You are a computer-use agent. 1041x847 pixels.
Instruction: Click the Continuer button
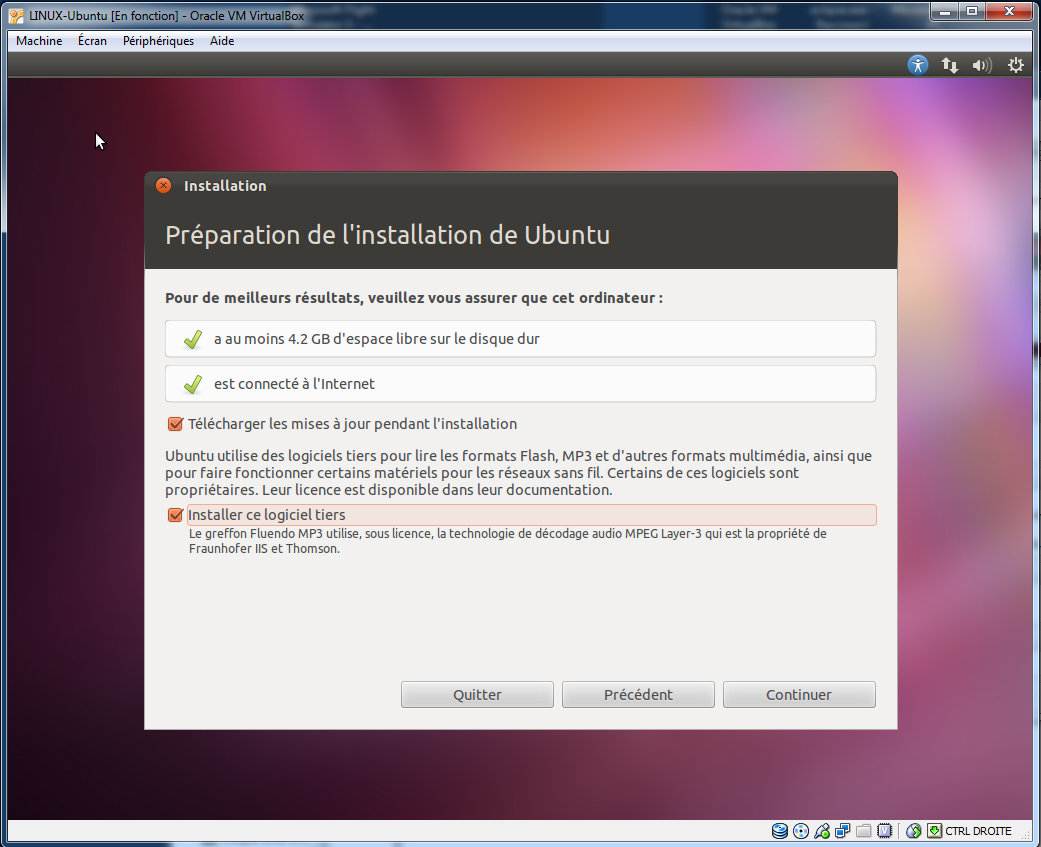coord(799,694)
